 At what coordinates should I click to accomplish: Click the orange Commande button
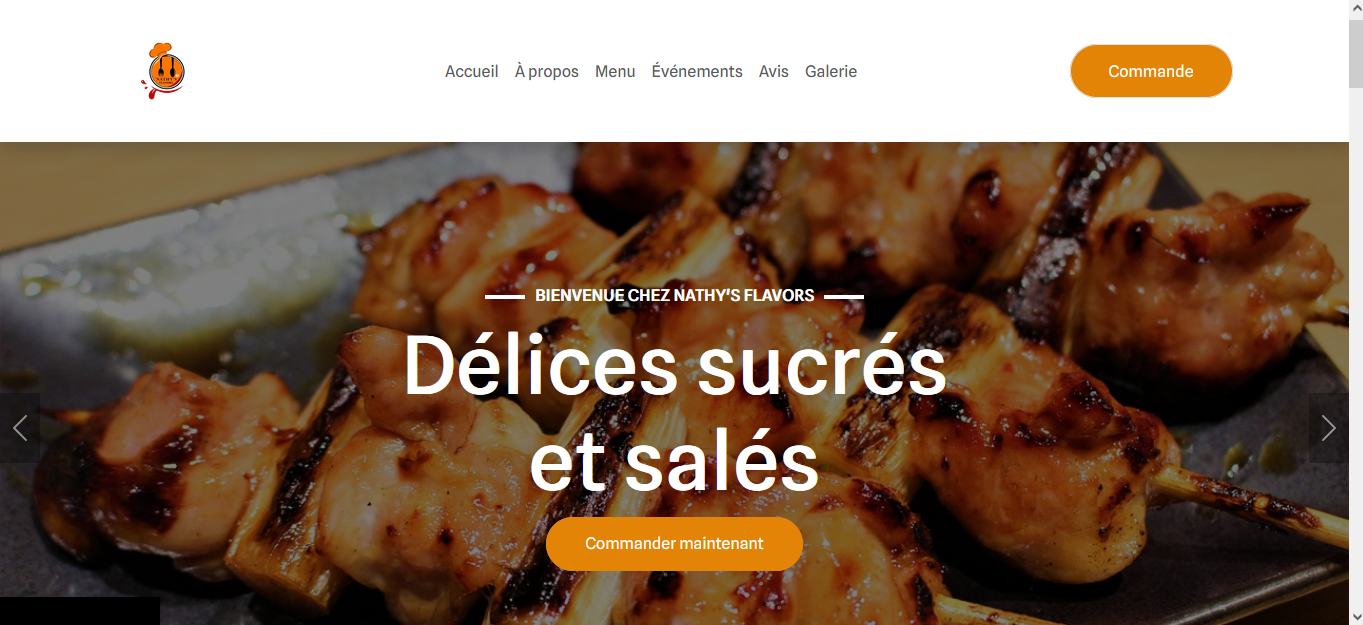[x=1151, y=71]
